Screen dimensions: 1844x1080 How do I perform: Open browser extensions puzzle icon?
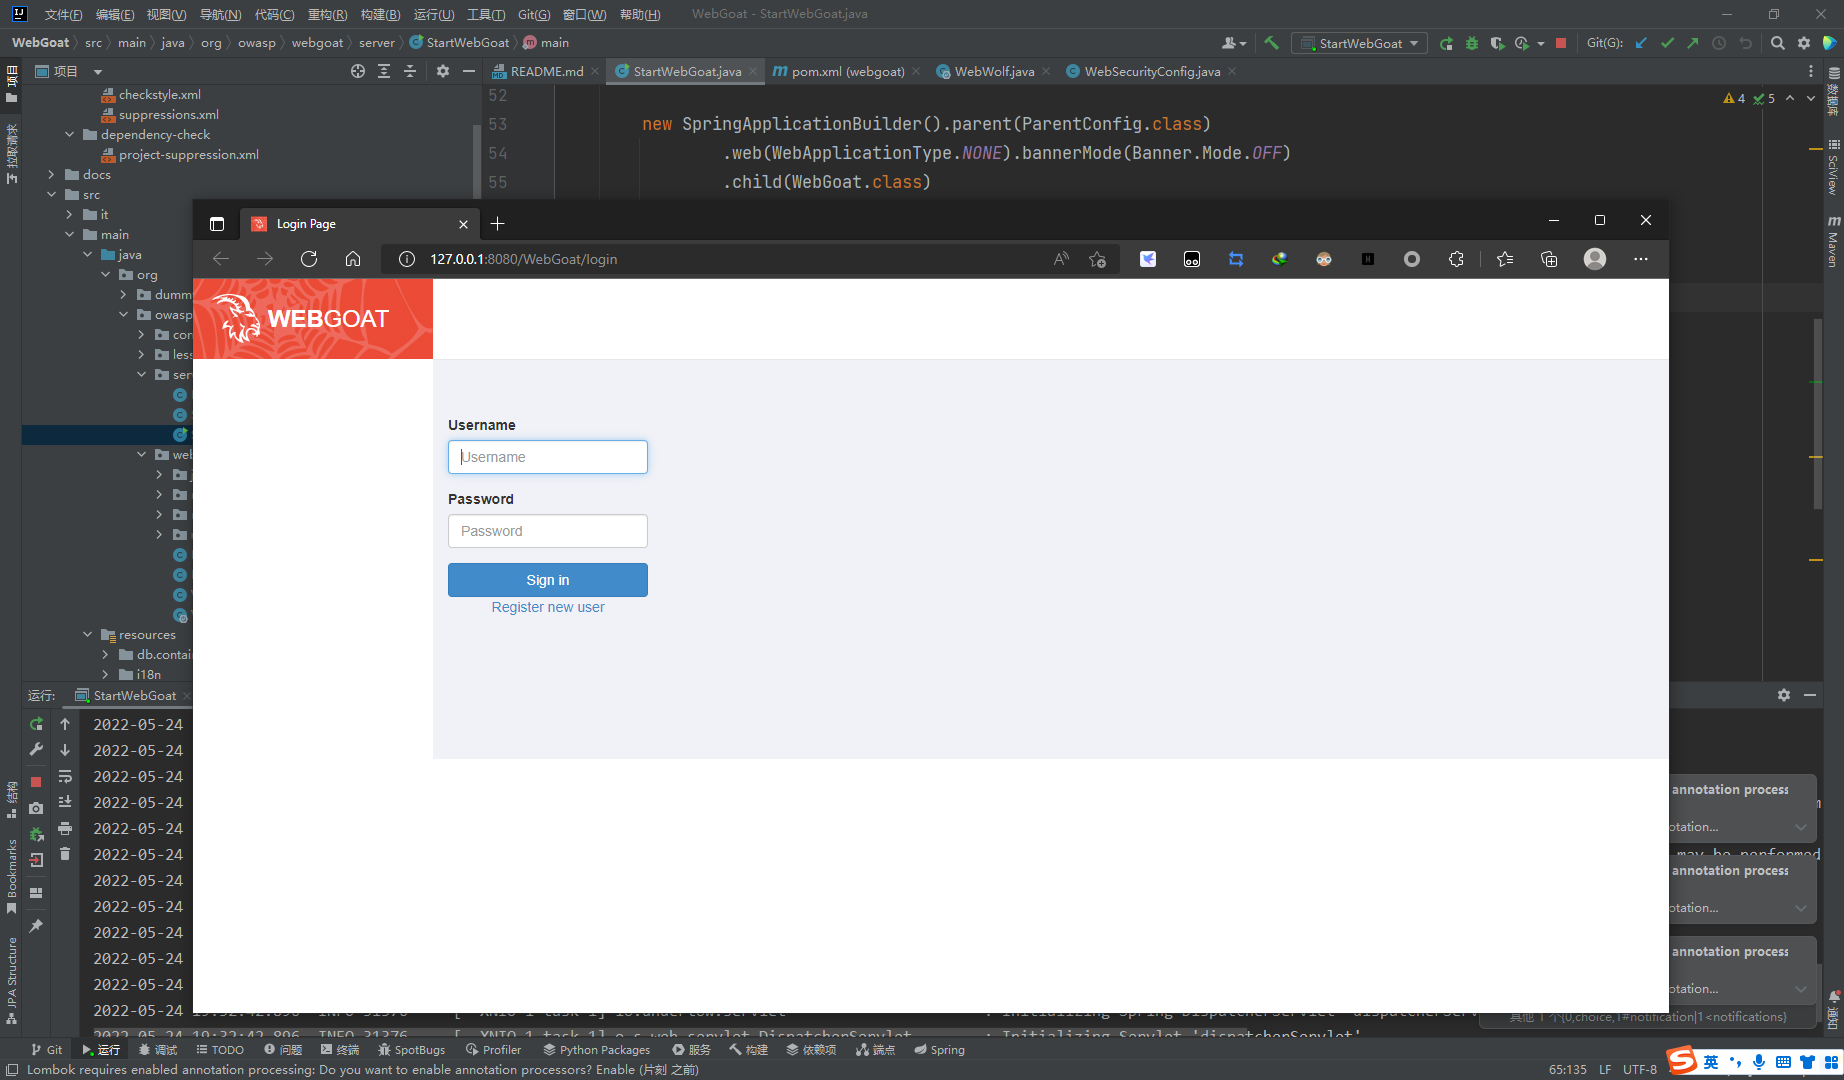coord(1456,259)
